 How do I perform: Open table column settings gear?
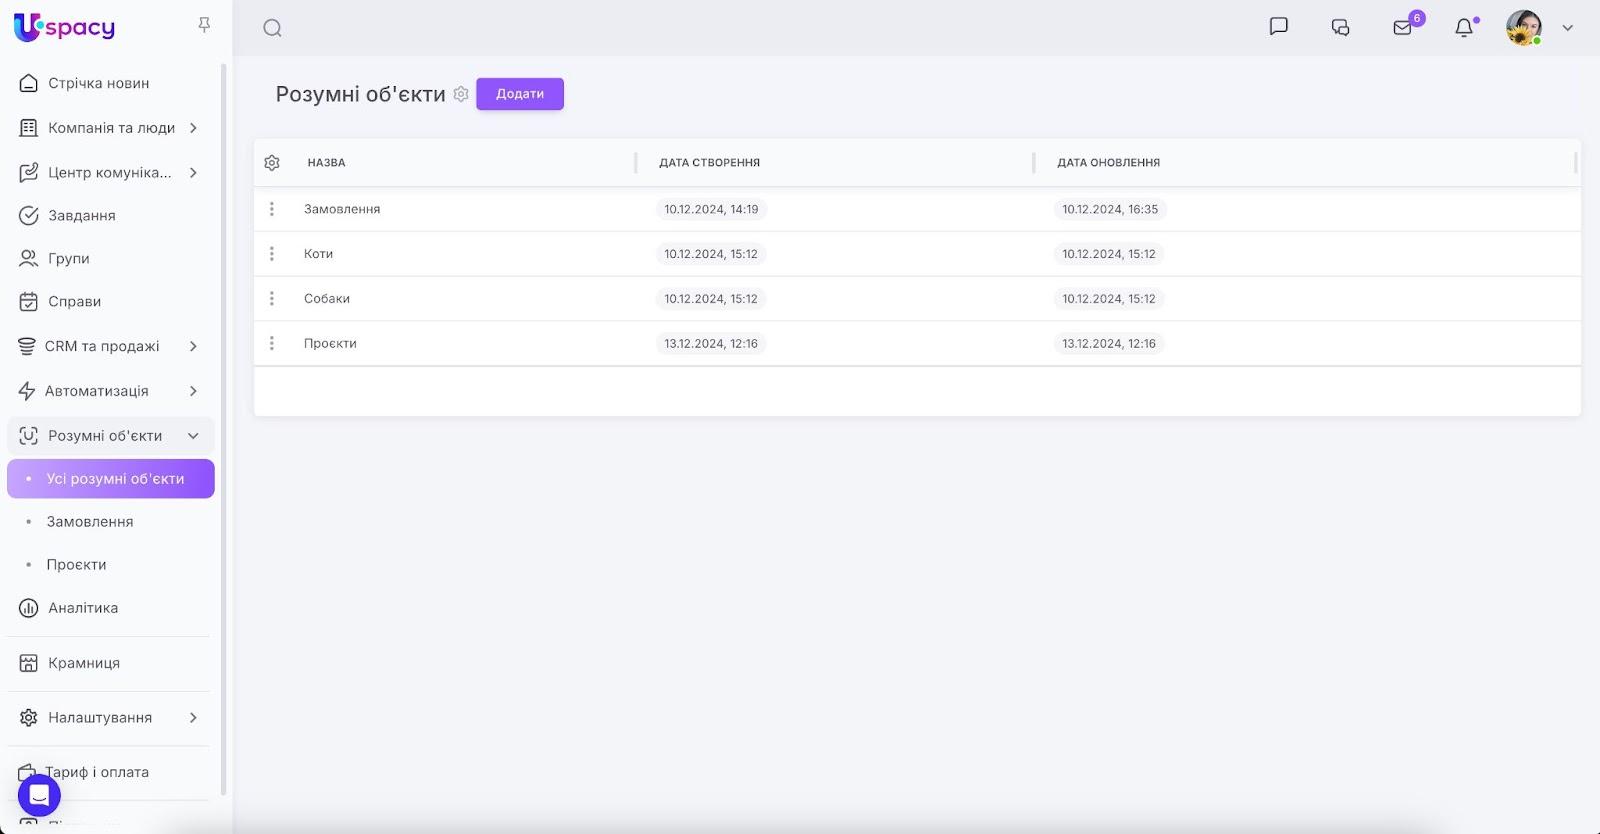pos(272,162)
